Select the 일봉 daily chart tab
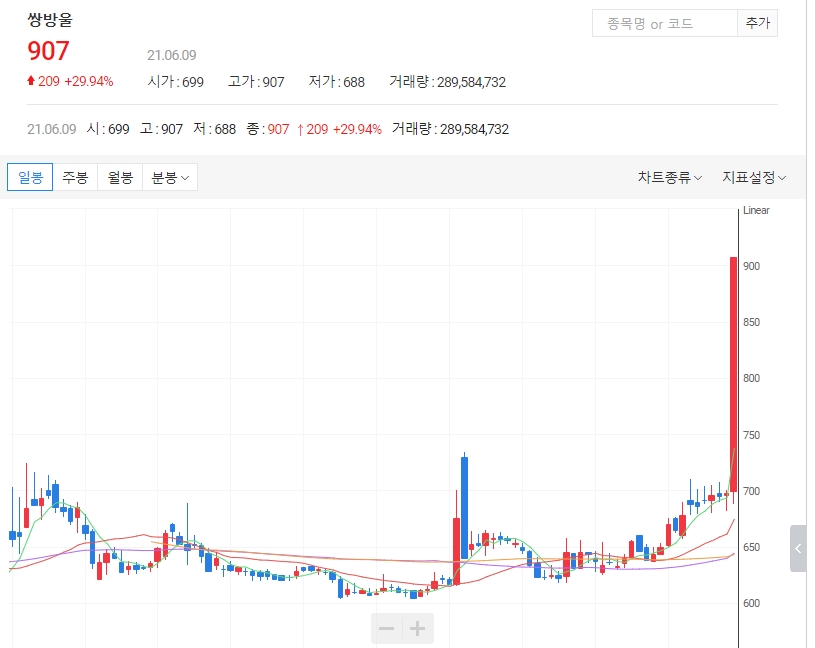 [30, 177]
